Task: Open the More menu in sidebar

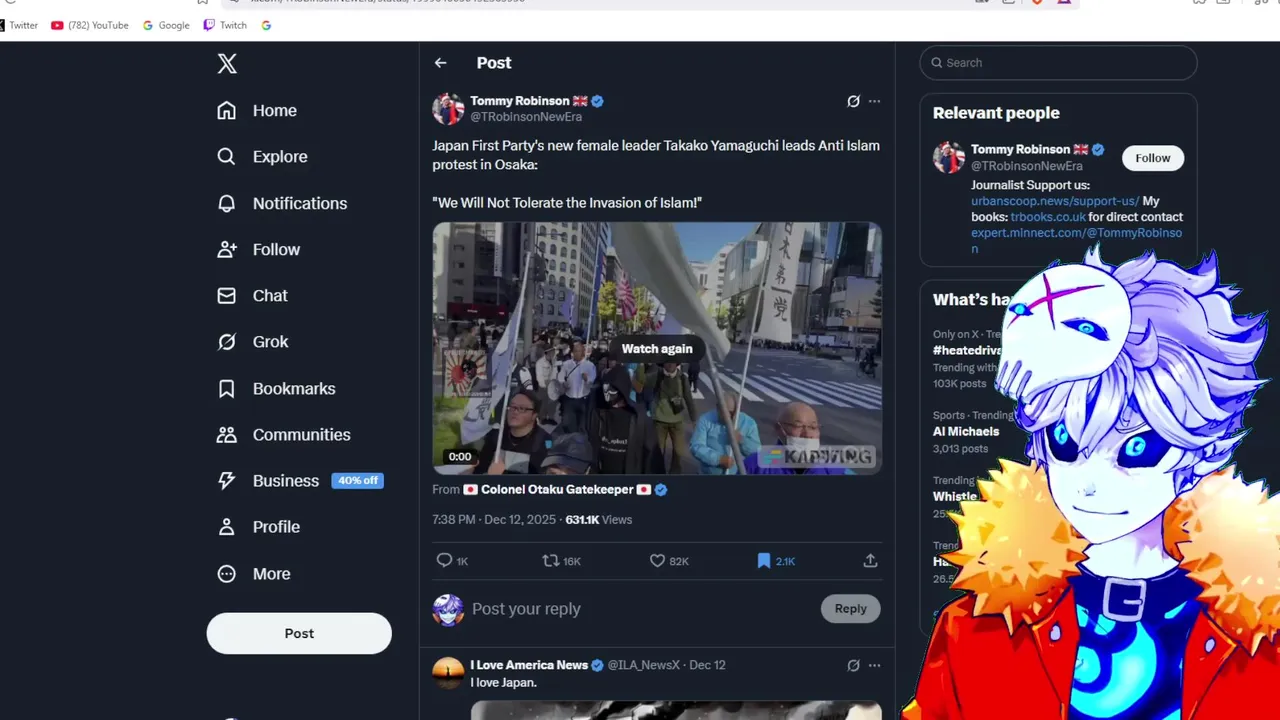Action: click(x=254, y=573)
